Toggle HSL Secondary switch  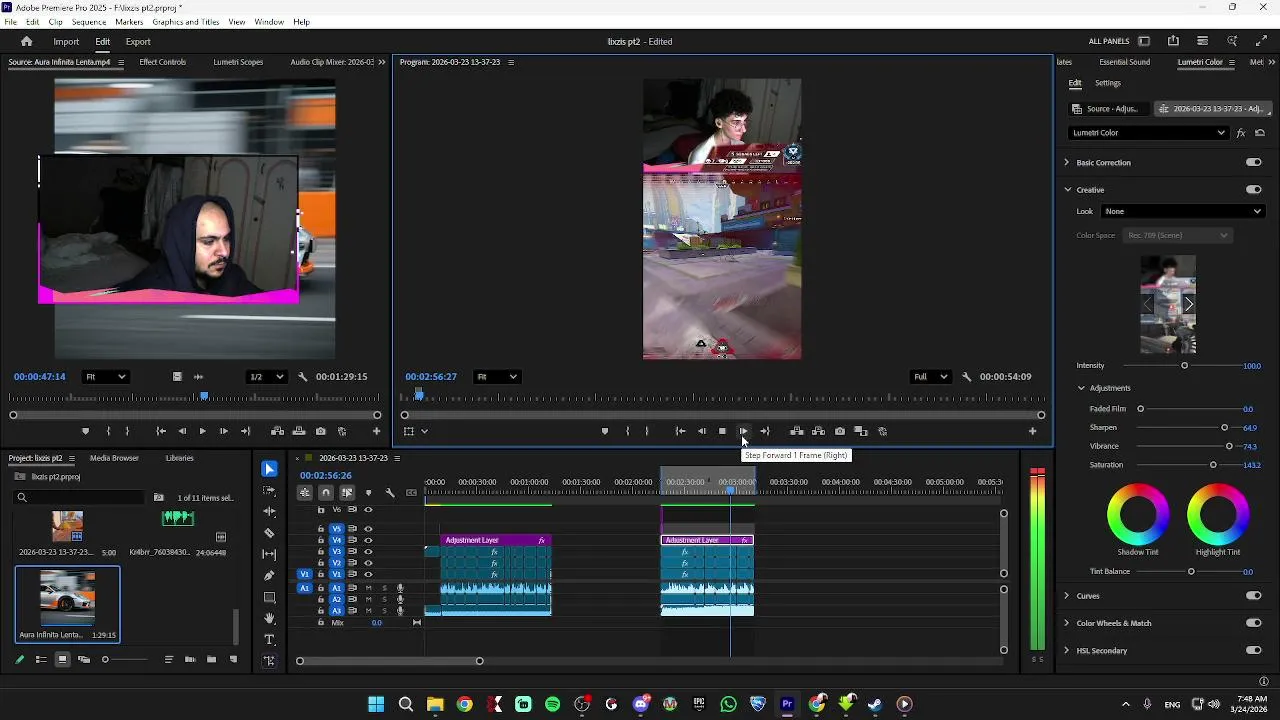point(1253,650)
